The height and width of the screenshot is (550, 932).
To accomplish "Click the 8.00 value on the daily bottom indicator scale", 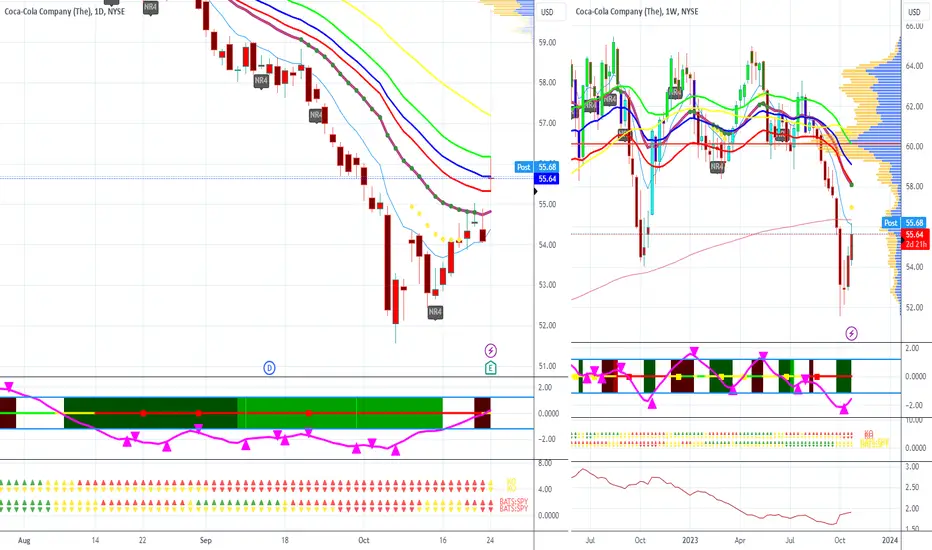I will point(544,463).
